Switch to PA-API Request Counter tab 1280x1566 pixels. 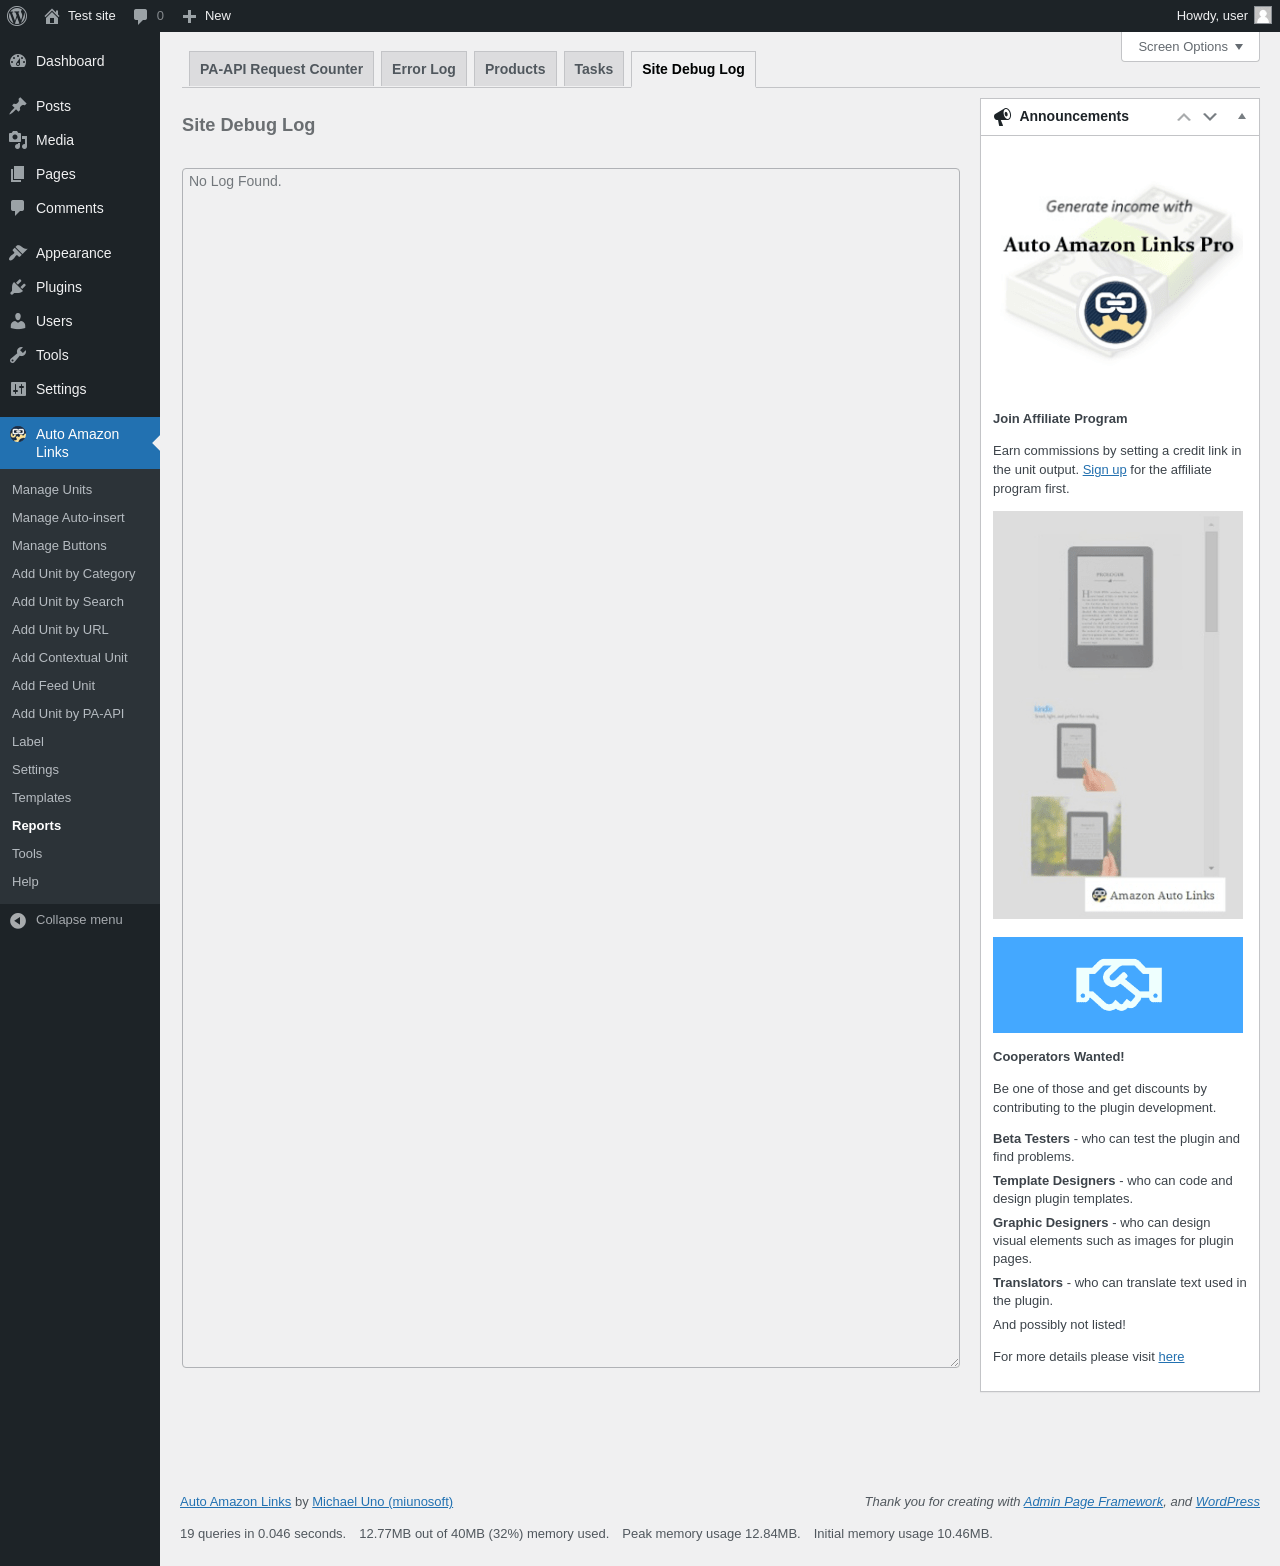(x=281, y=69)
